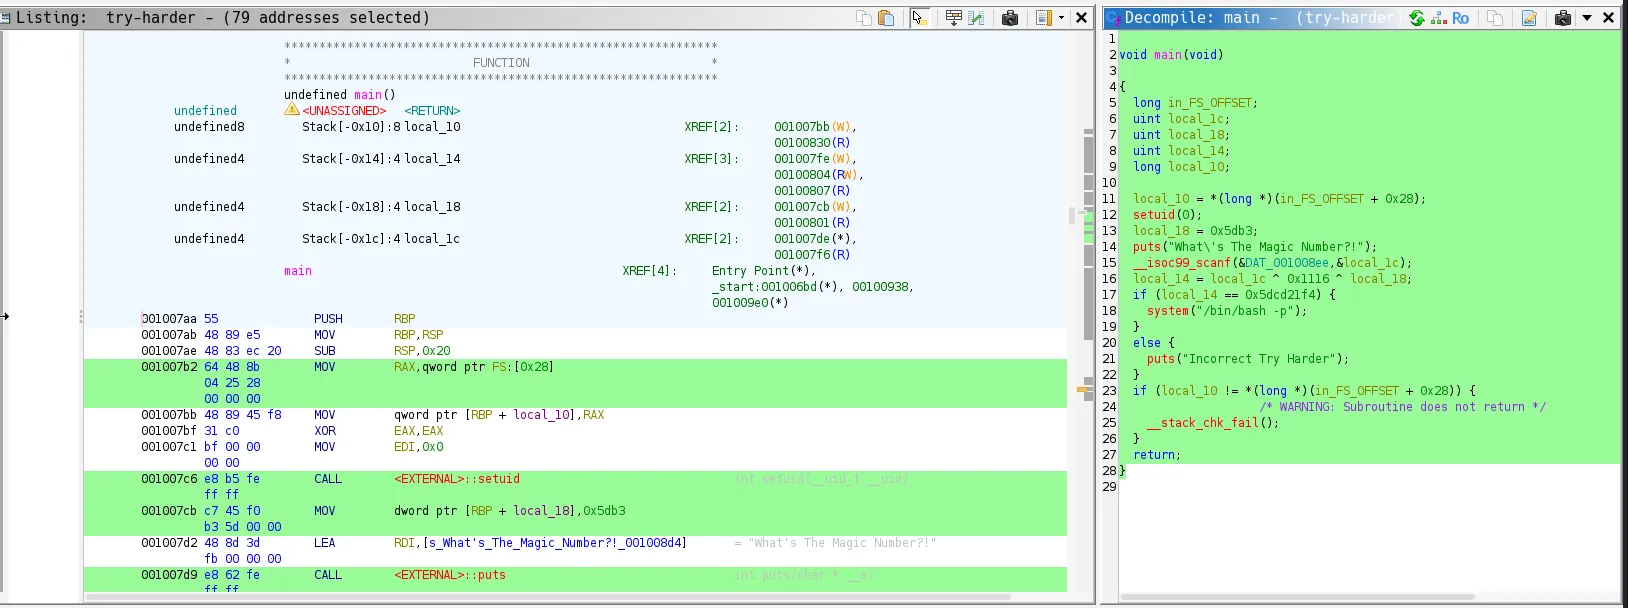This screenshot has width=1628, height=608.
Task: Click 'uint local_1c;' declaration line
Action: pyautogui.click(x=1182, y=119)
